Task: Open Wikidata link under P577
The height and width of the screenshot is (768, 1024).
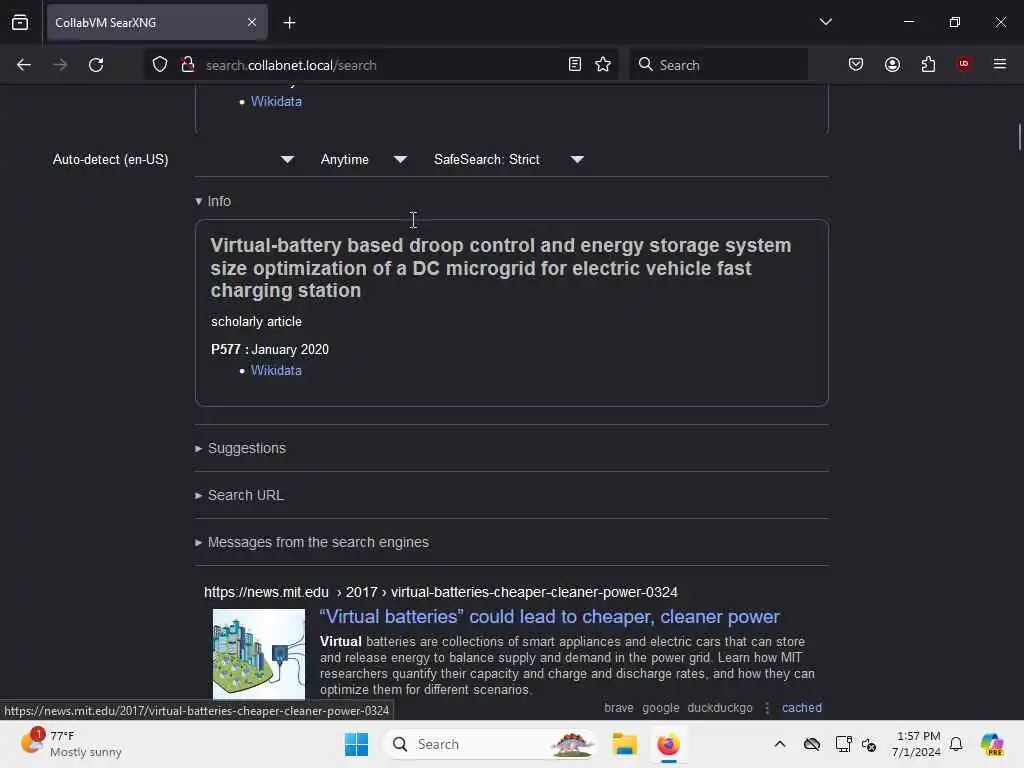Action: (x=276, y=370)
